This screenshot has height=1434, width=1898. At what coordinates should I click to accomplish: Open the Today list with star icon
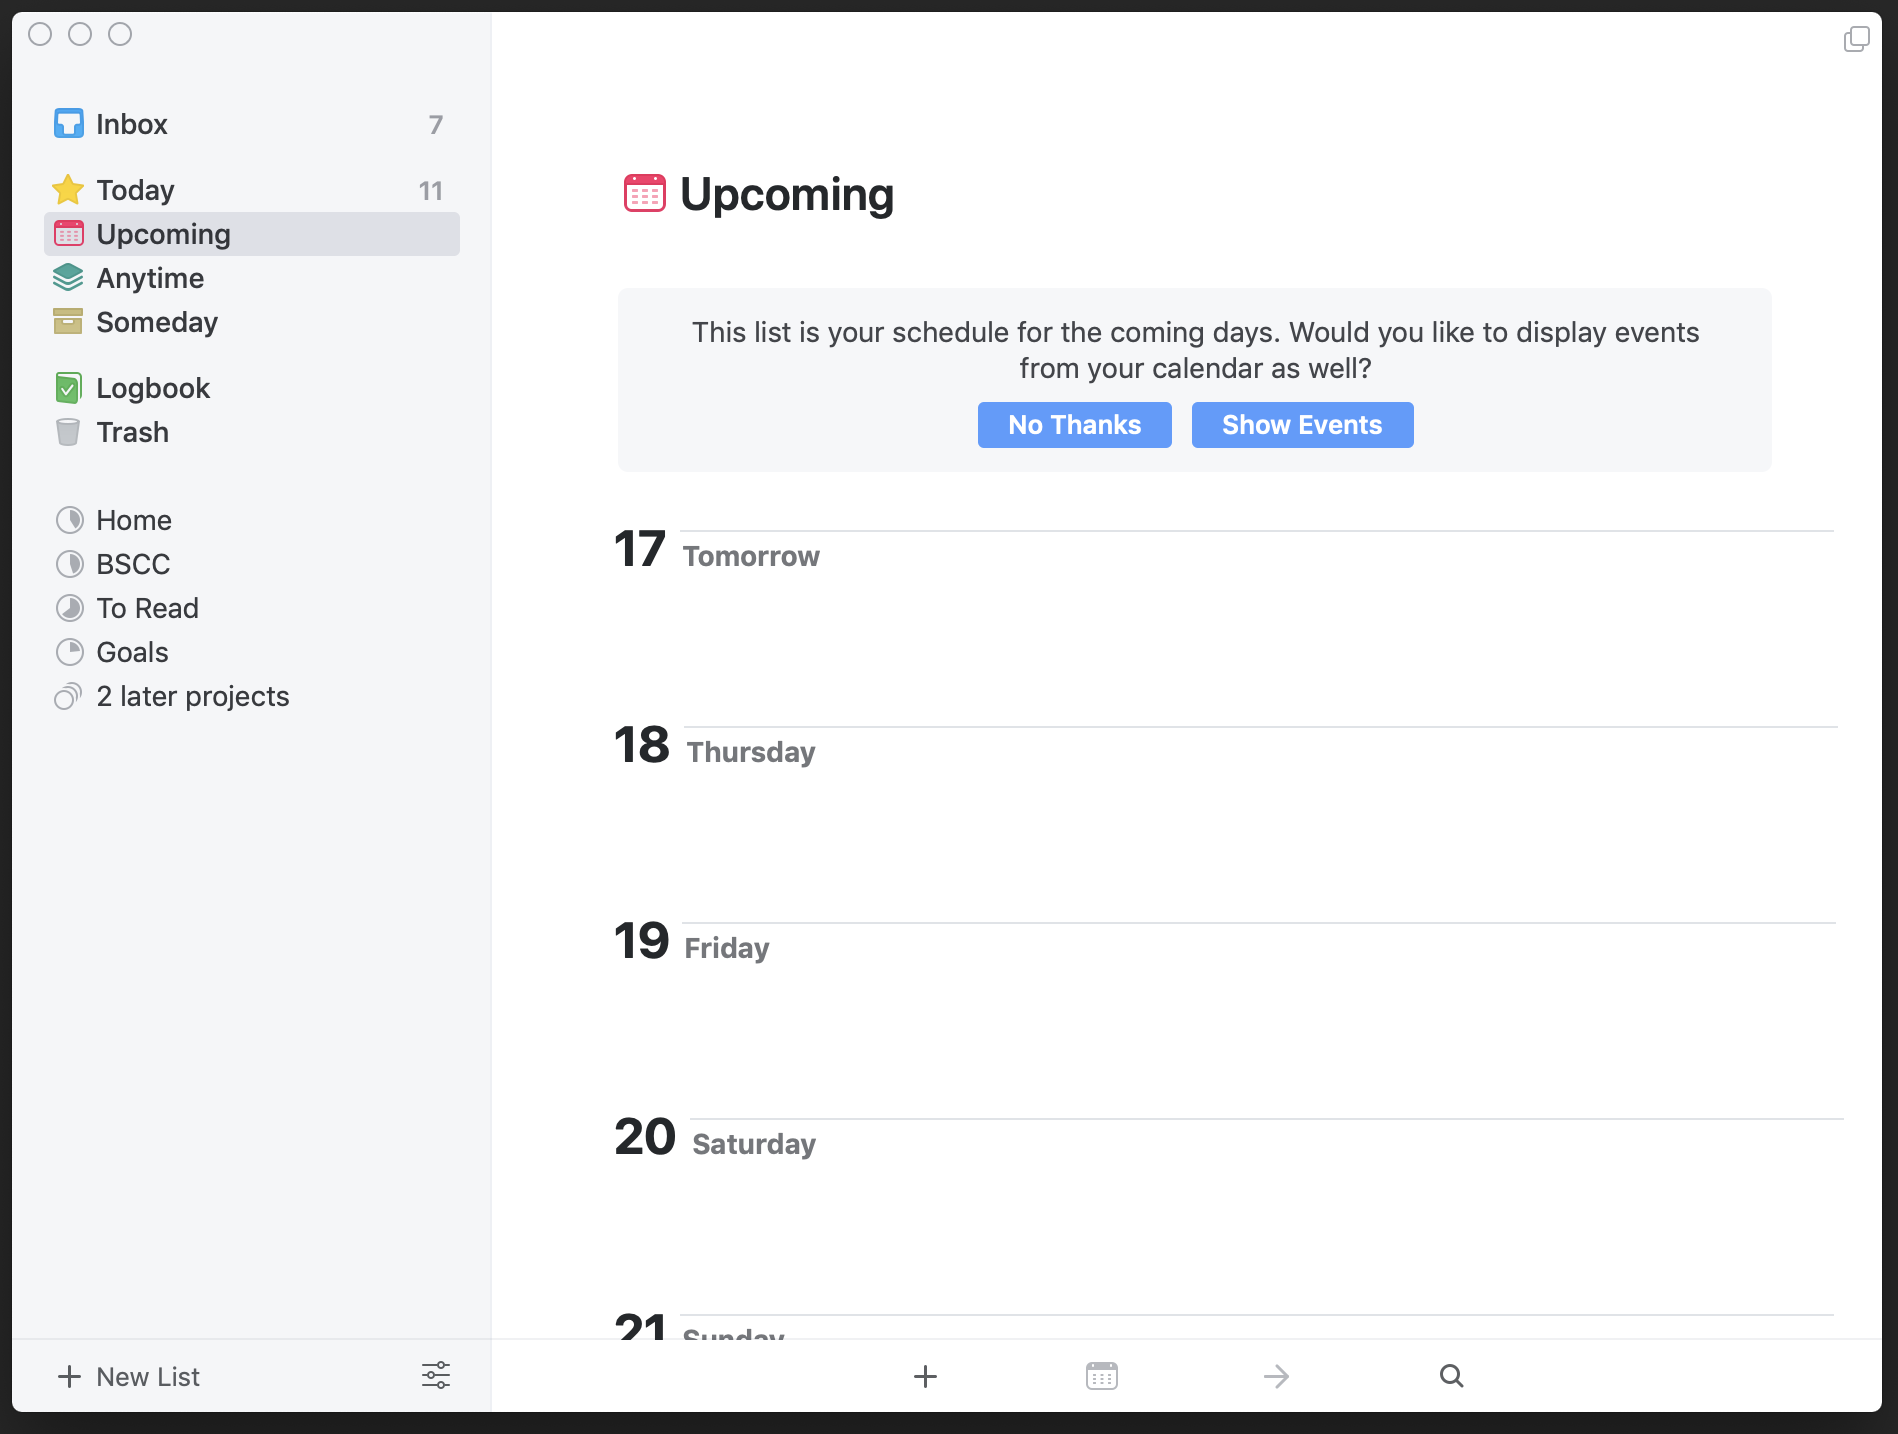click(135, 190)
